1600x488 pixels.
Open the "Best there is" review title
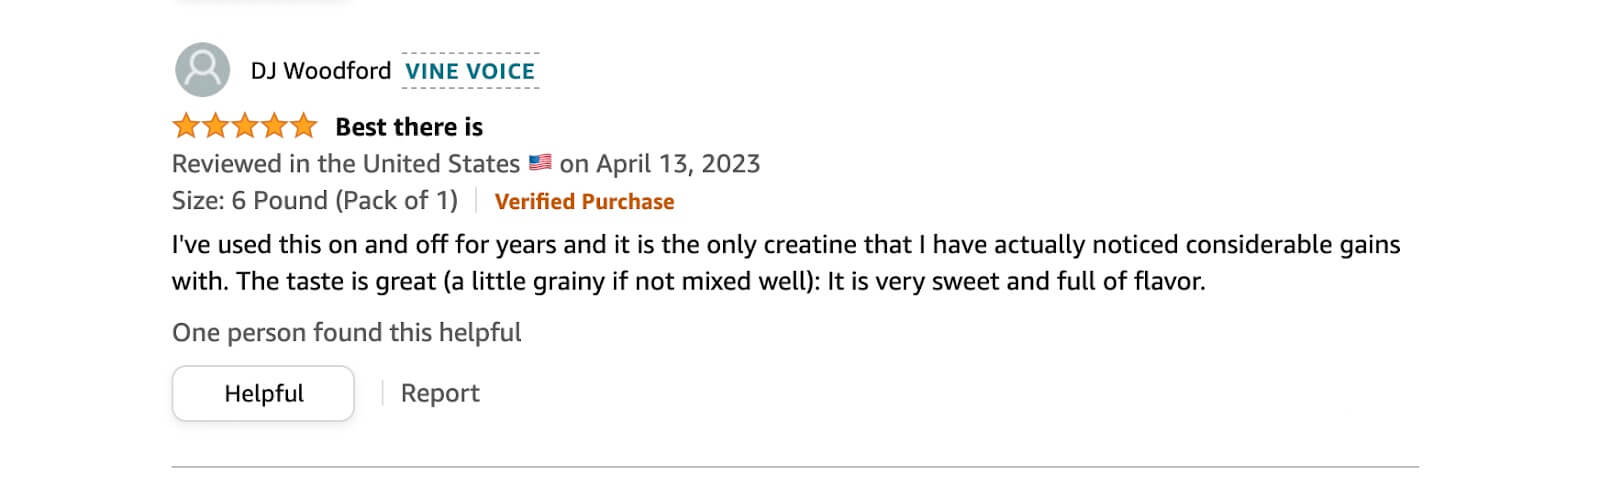(x=409, y=127)
